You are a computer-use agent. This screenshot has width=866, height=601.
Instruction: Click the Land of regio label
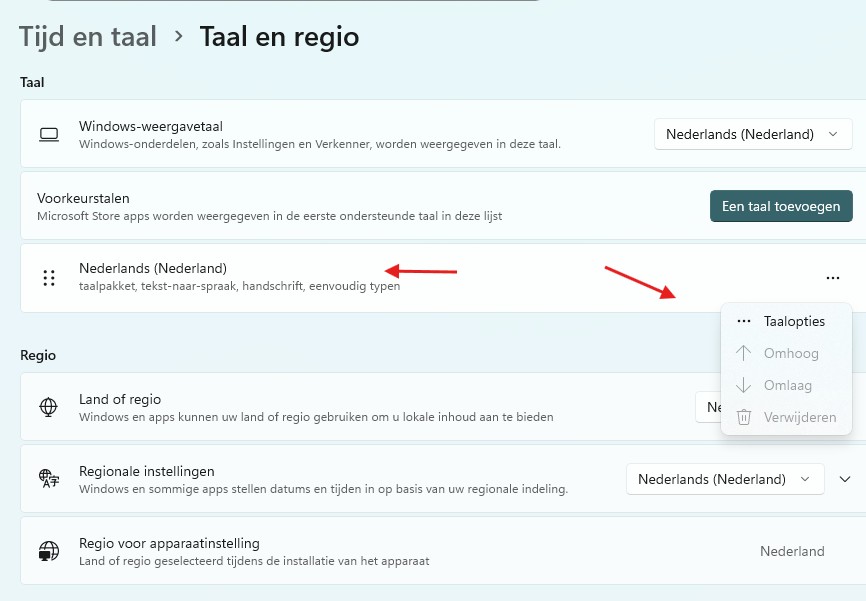pyautogui.click(x=120, y=399)
